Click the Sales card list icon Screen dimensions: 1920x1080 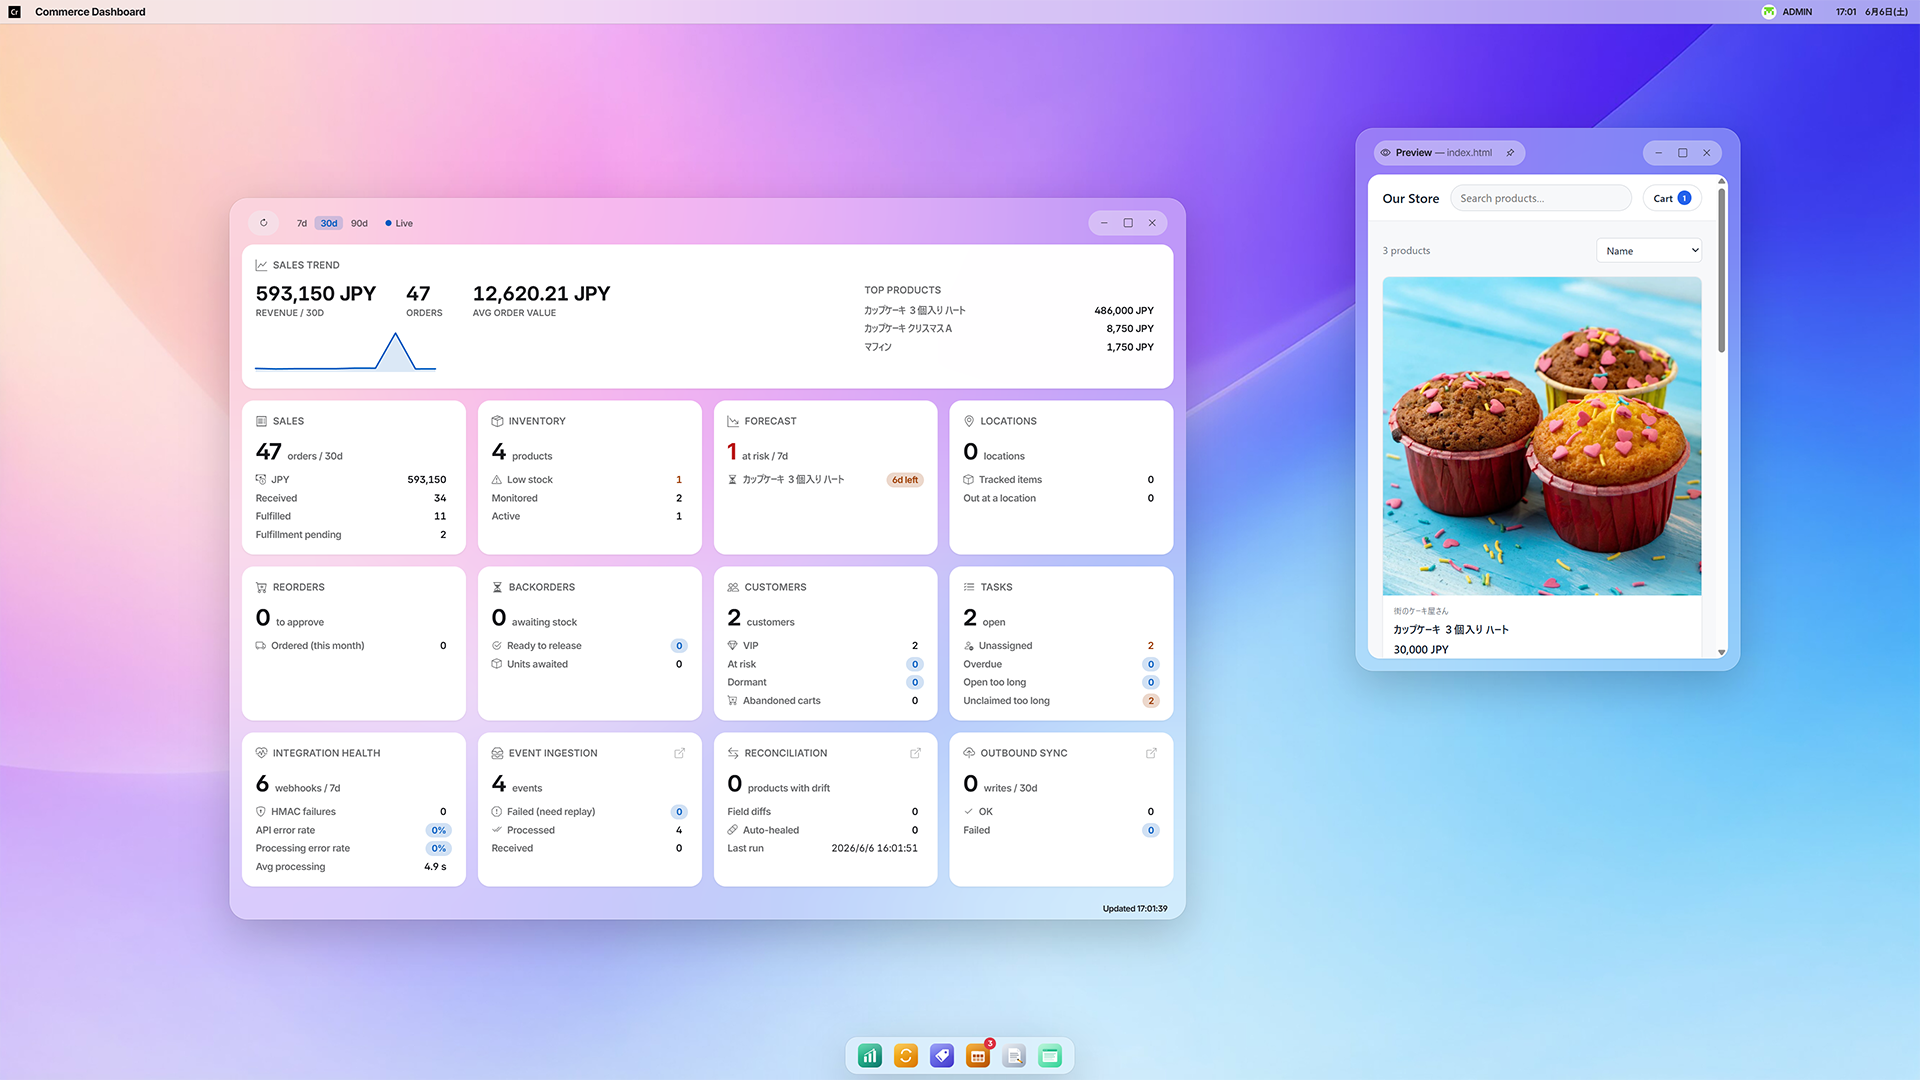point(261,421)
